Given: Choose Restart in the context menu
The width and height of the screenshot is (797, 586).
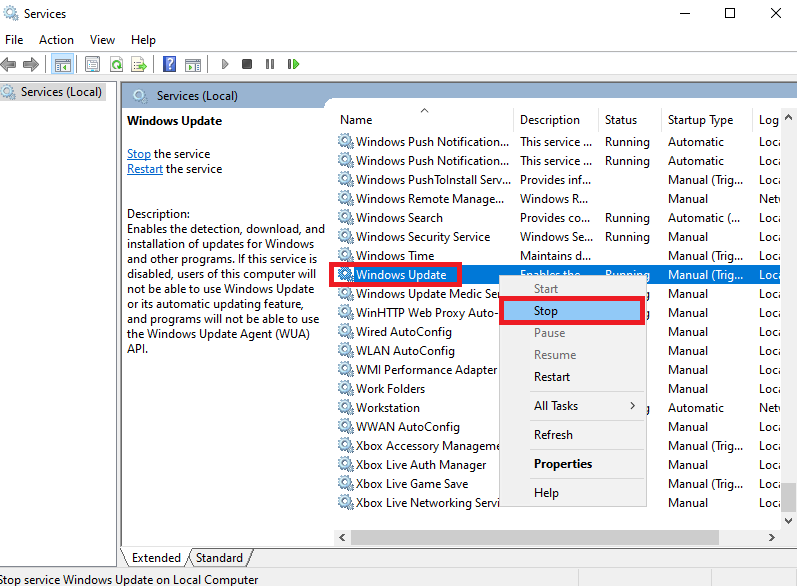Looking at the screenshot, I should 572,377.
